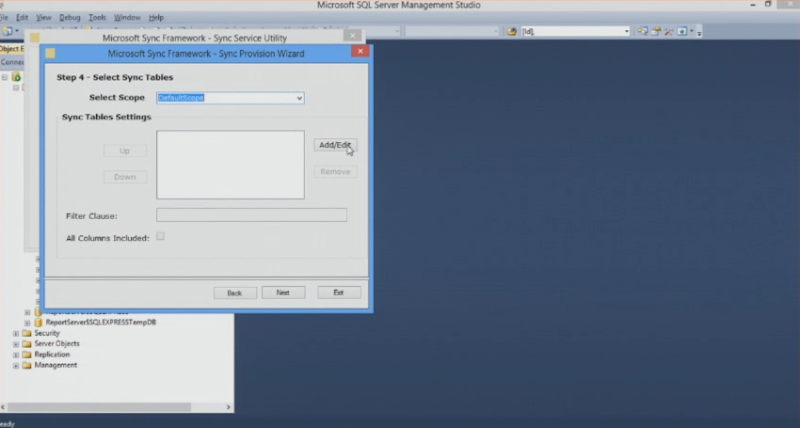Restore down the Management Studio window
This screenshot has width=800, height=428.
pyautogui.click(x=768, y=4)
